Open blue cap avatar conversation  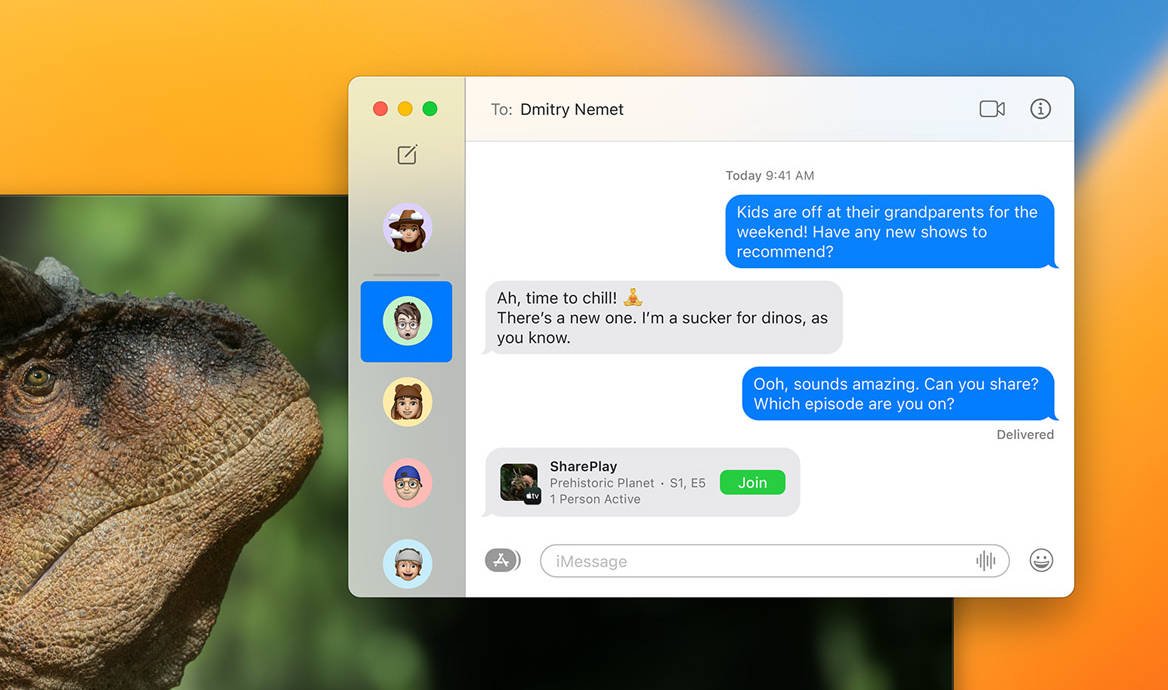(407, 483)
